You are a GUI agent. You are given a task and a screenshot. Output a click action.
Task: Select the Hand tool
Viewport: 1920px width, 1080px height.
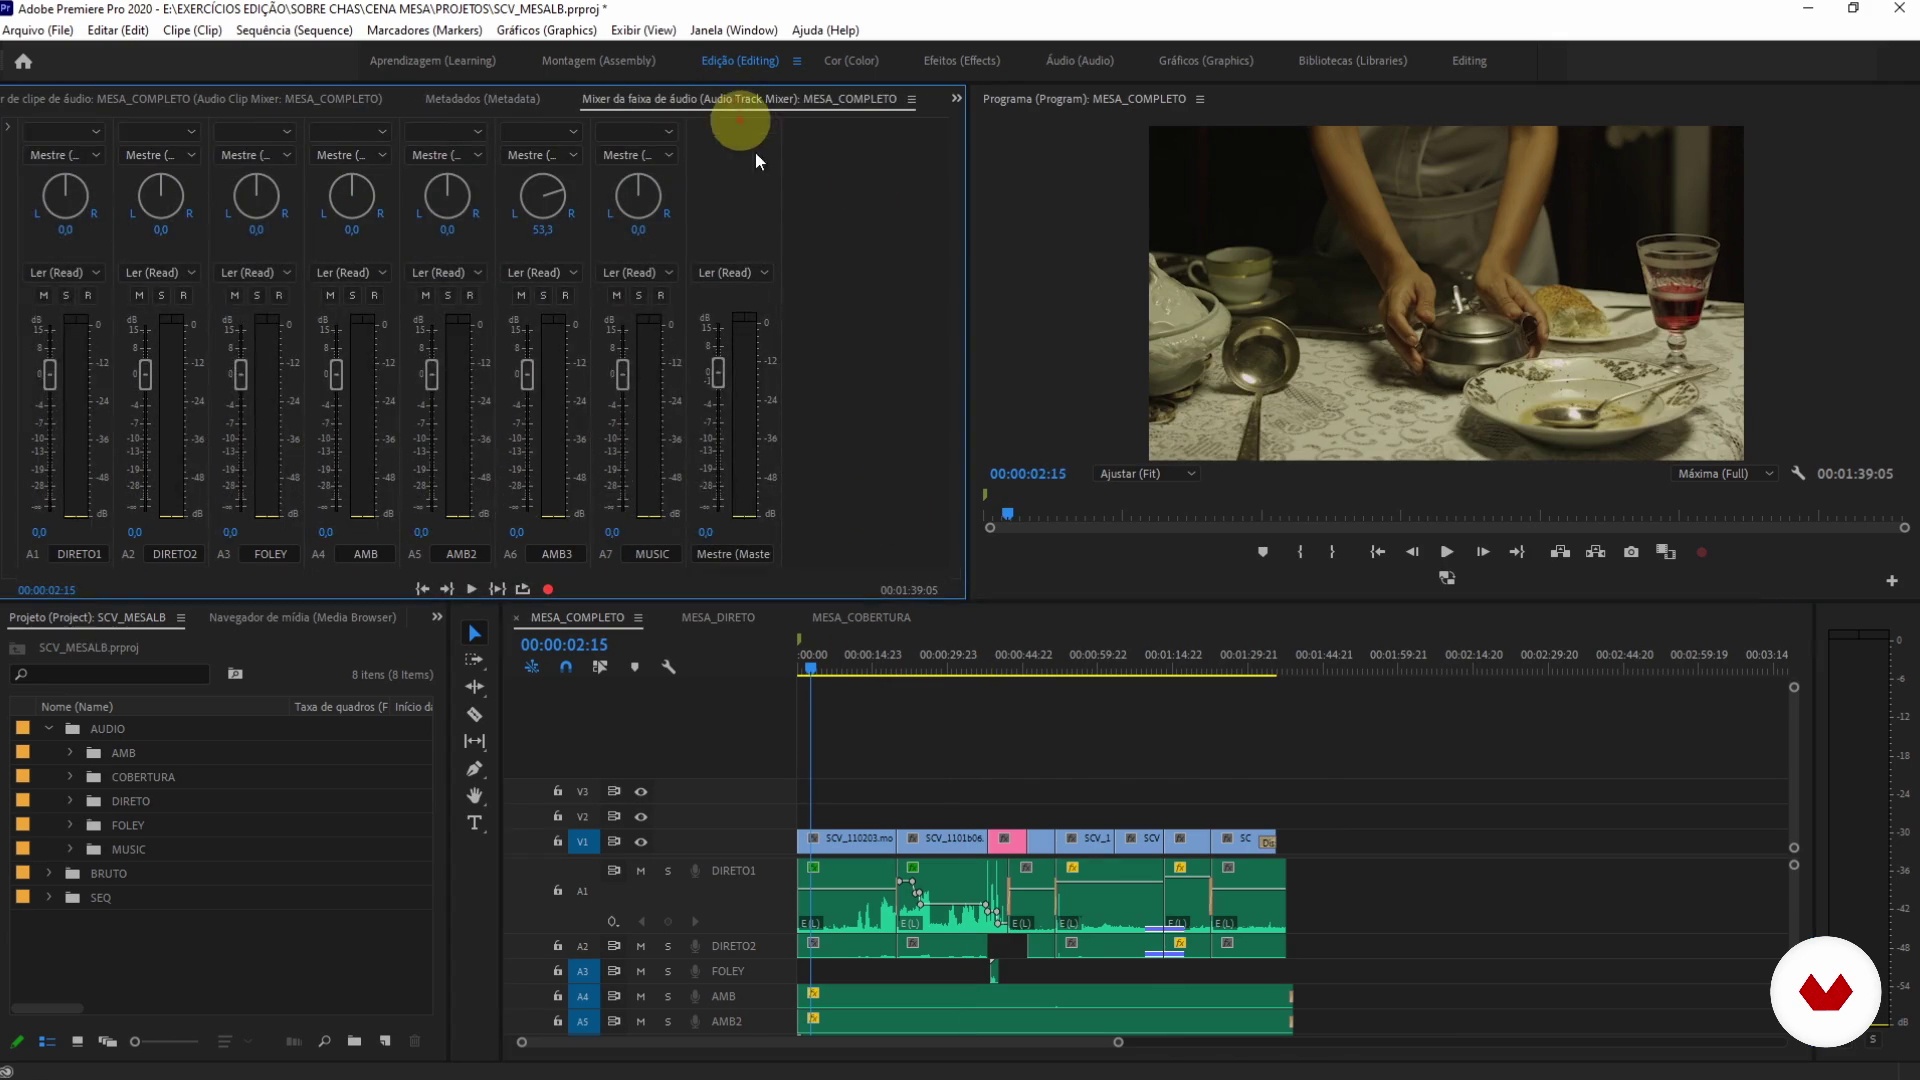[475, 796]
